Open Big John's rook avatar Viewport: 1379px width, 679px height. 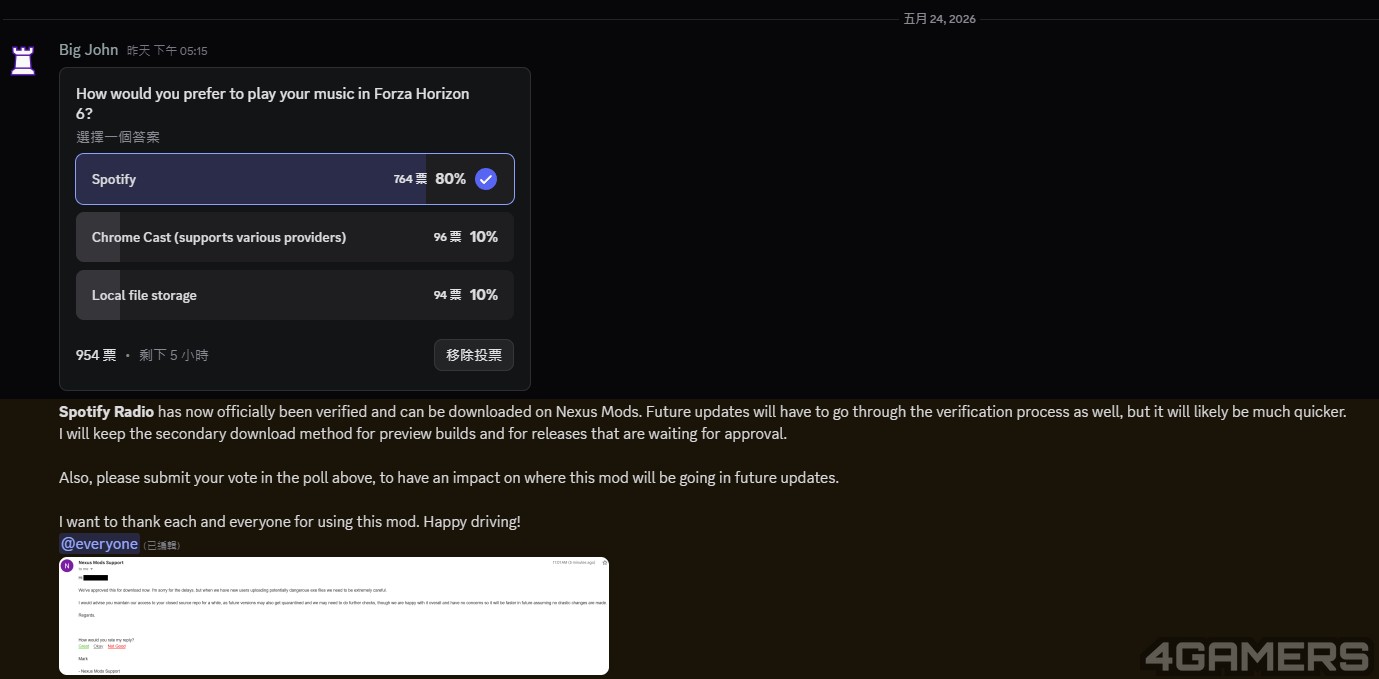(23, 60)
